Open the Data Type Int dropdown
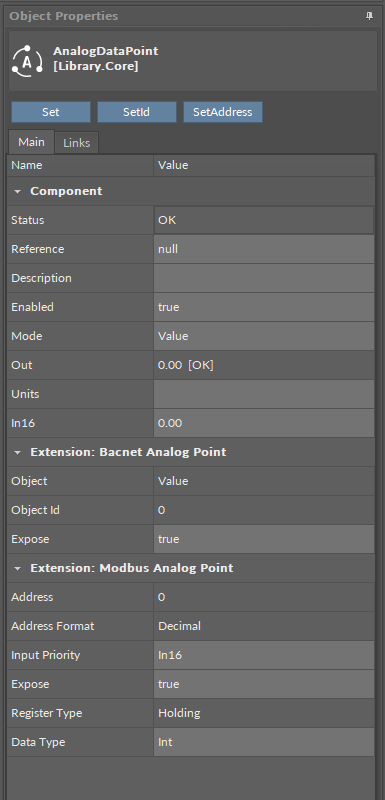The height and width of the screenshot is (800, 385). click(x=264, y=742)
